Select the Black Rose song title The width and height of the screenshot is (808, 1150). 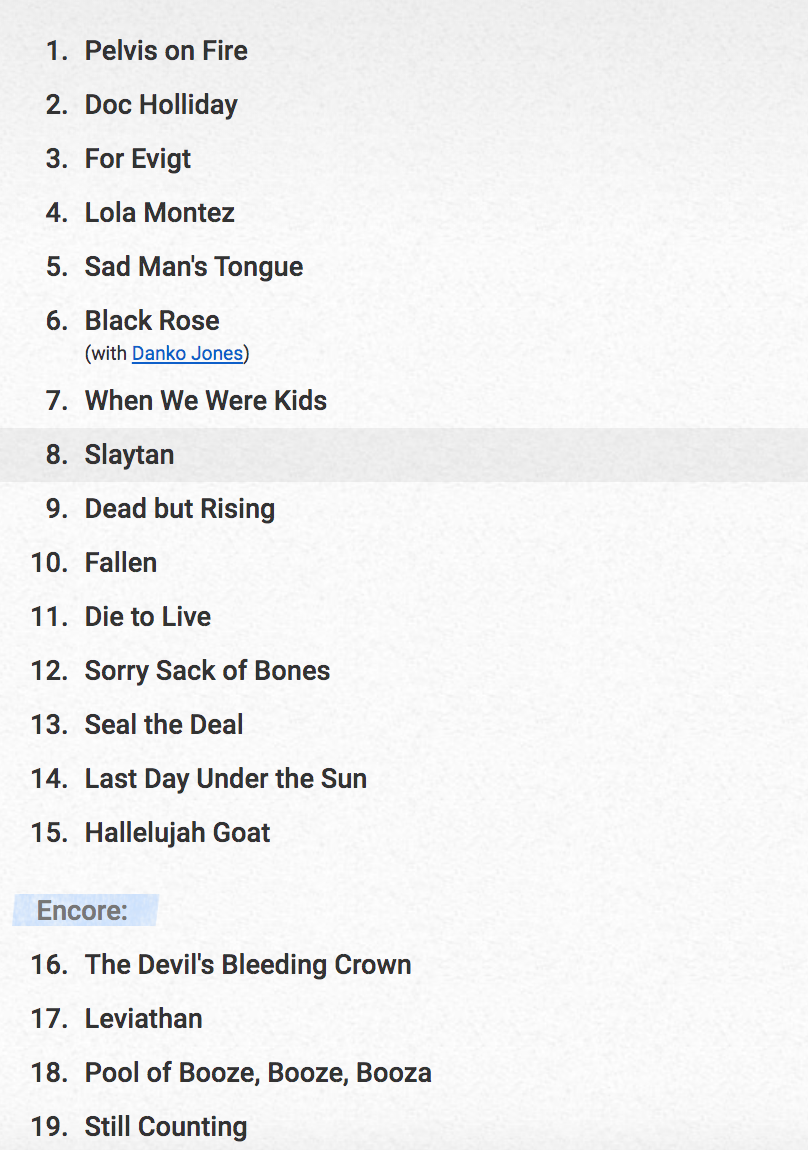[x=153, y=321]
